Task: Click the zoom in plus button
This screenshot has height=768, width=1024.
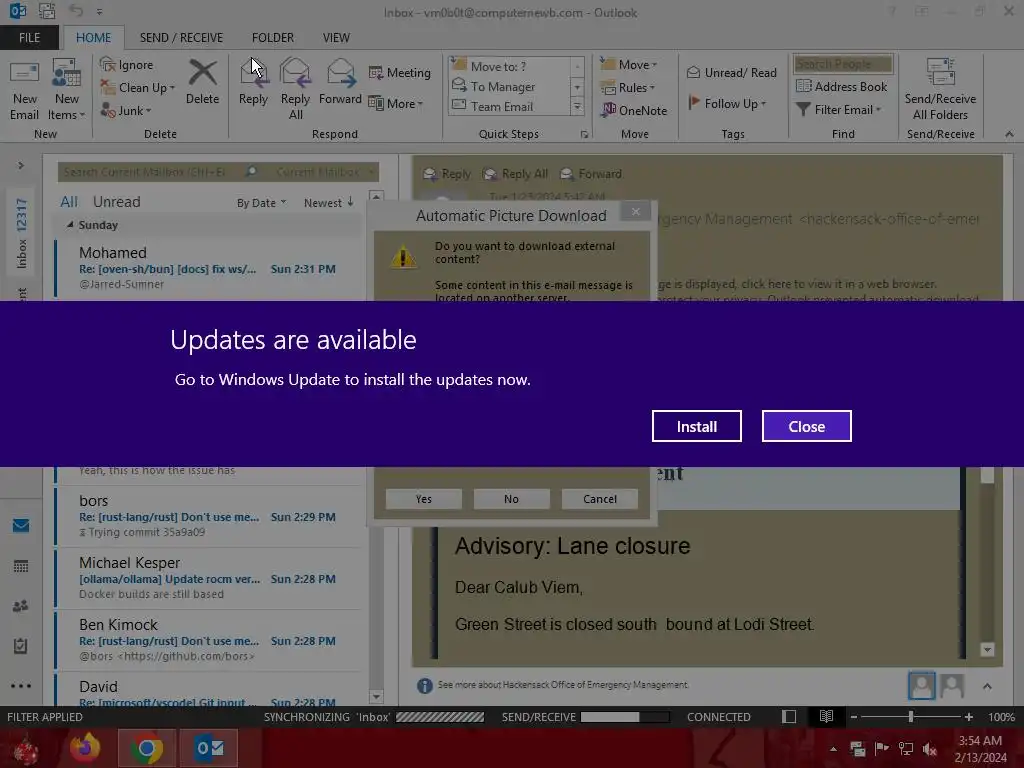Action: tap(968, 717)
